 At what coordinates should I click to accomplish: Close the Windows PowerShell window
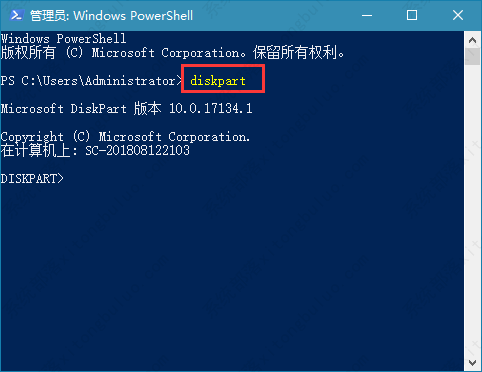tap(458, 15)
